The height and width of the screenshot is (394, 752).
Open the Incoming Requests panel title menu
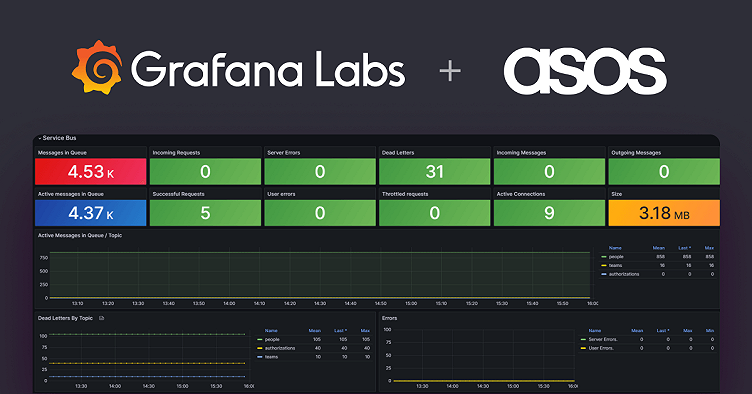point(176,153)
